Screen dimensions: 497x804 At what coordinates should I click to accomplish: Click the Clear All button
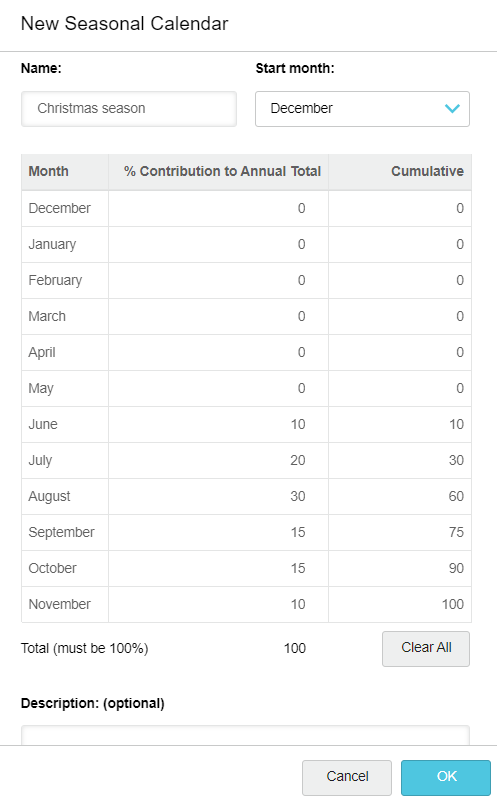pyautogui.click(x=426, y=649)
